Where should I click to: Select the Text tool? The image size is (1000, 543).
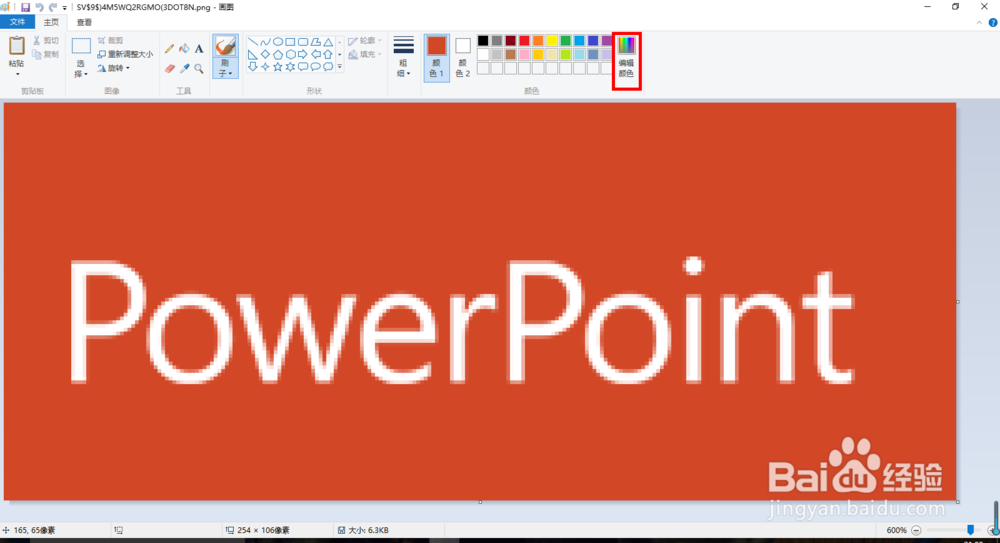[x=199, y=48]
